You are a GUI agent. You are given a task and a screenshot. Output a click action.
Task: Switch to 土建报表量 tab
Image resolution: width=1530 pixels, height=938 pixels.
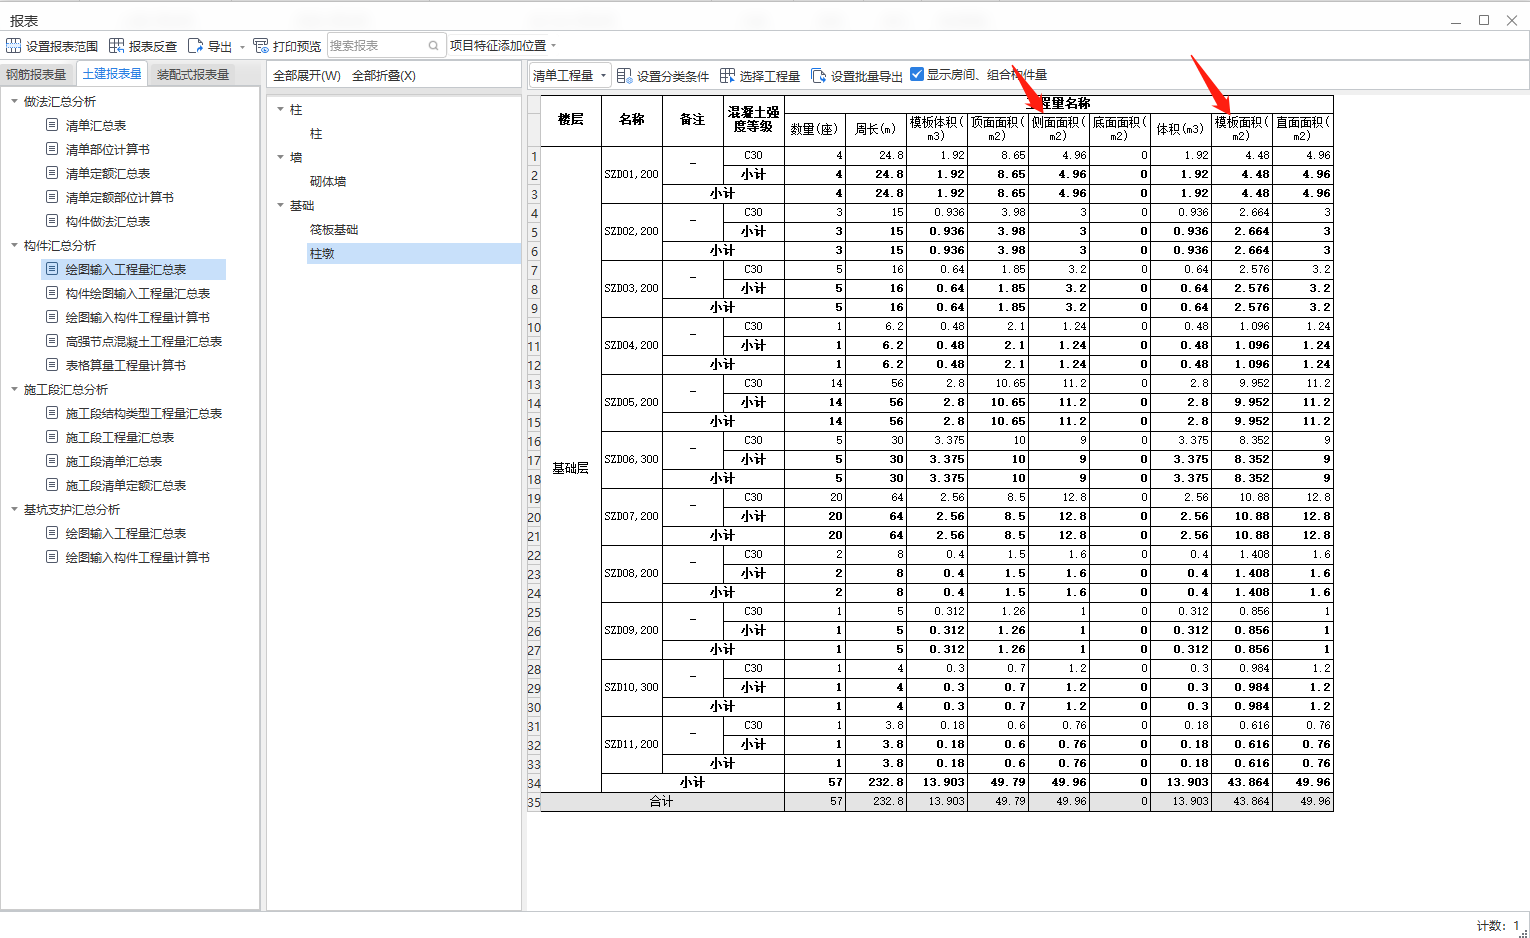(112, 74)
